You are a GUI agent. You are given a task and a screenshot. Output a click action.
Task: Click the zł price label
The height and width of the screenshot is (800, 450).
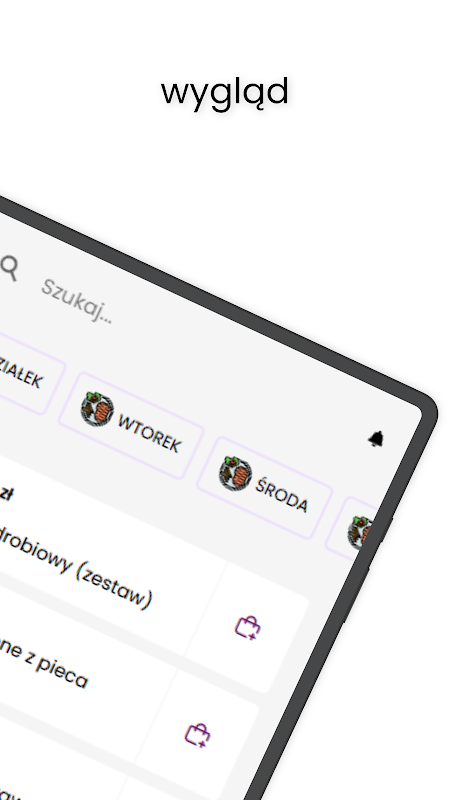6,493
